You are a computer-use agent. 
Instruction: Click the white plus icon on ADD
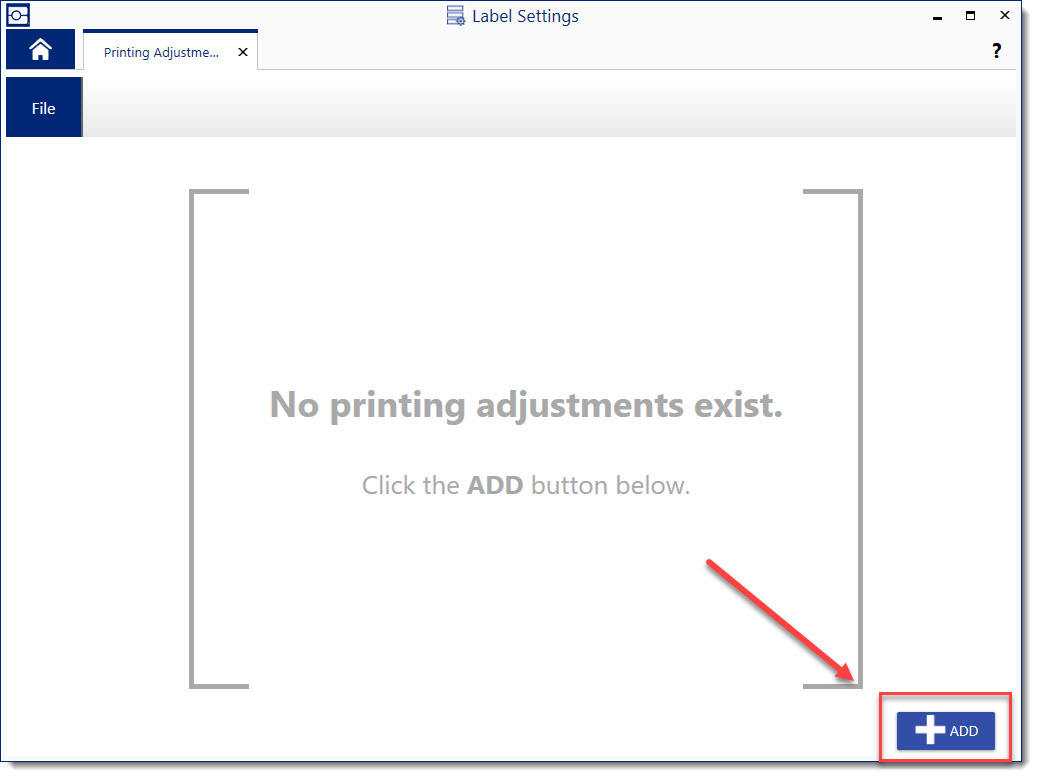click(930, 731)
